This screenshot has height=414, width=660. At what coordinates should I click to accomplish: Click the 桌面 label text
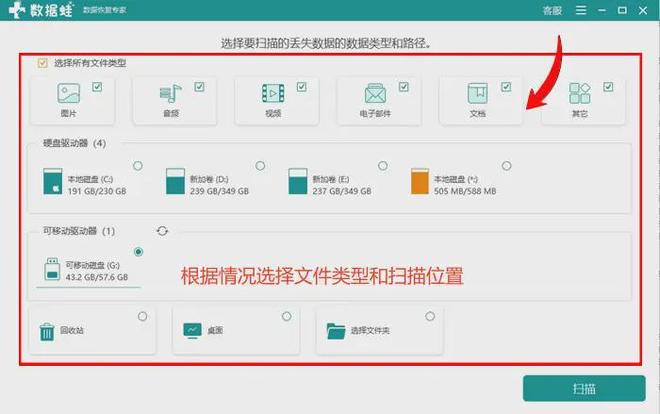pos(215,331)
